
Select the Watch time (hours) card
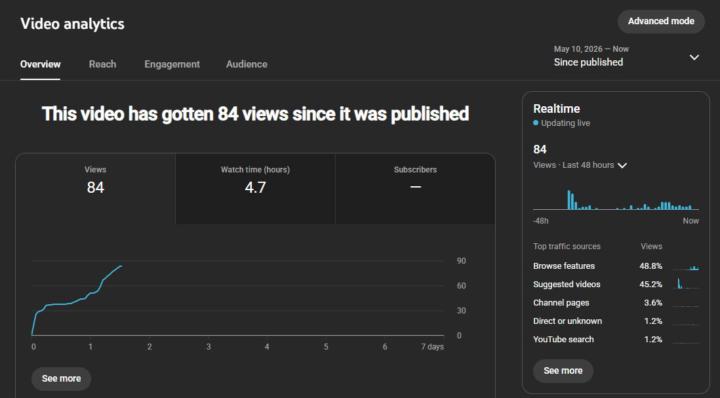255,189
